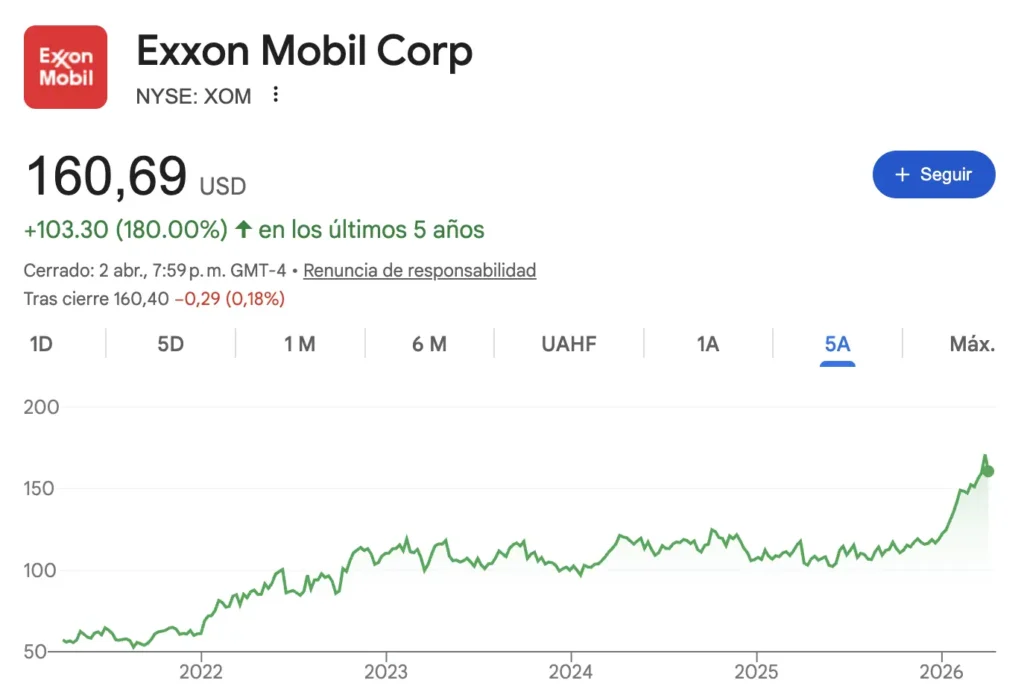Click the green dot on the chart endpoint

(988, 469)
